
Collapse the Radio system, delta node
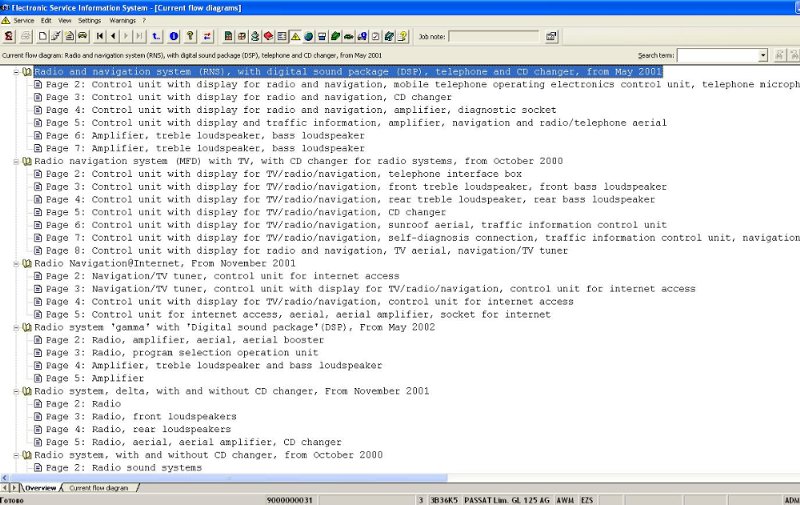pyautogui.click(x=16, y=391)
